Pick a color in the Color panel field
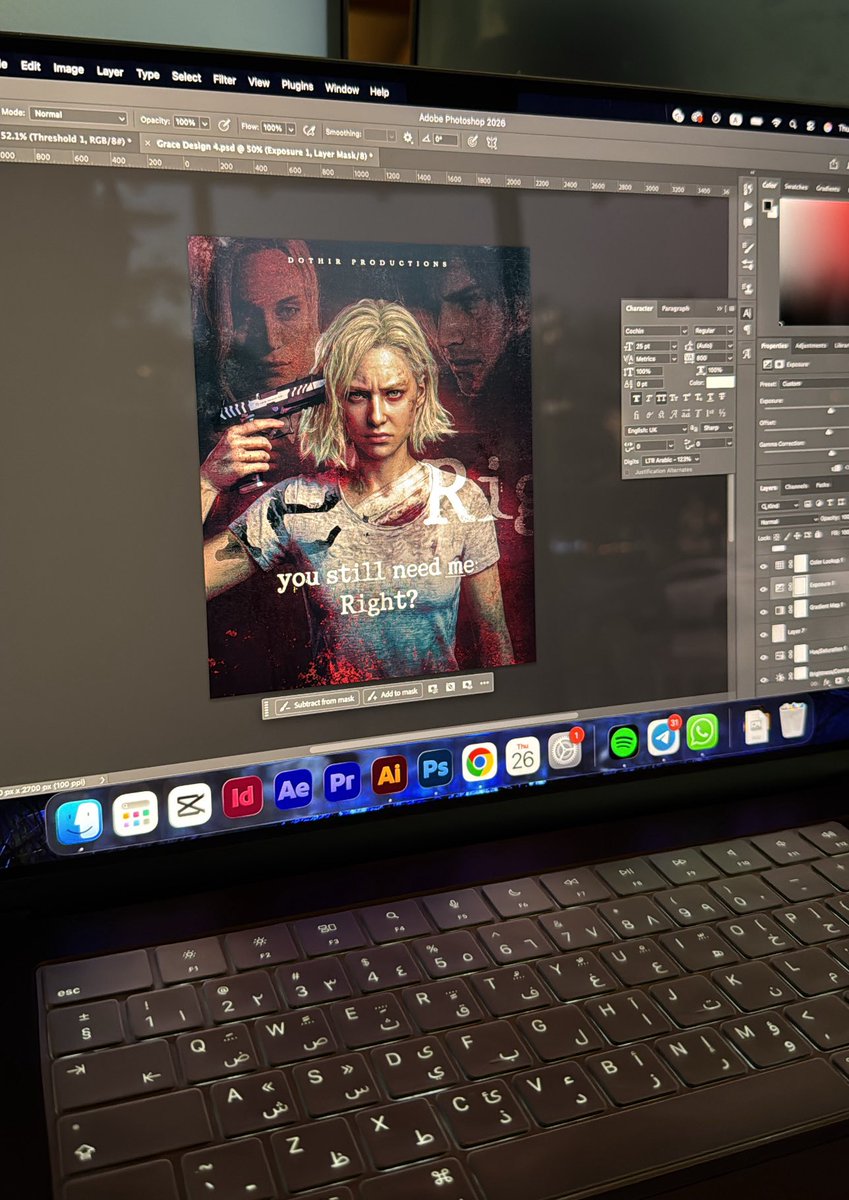The height and width of the screenshot is (1200, 849). click(x=814, y=262)
